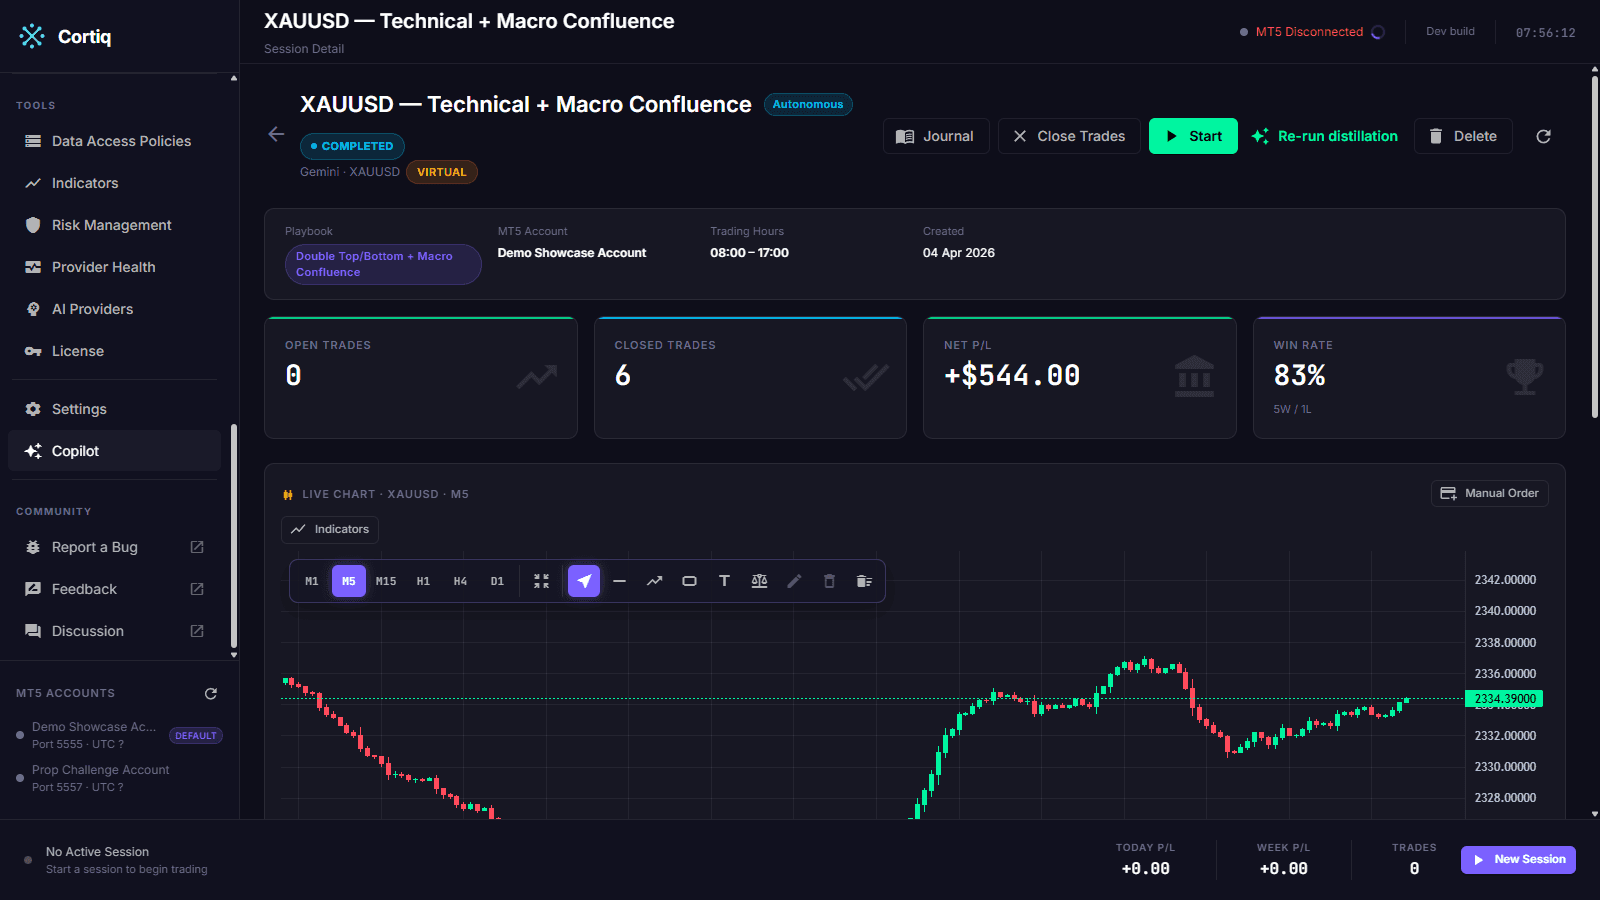This screenshot has width=1600, height=900.
Task: Click the Open Trades card
Action: 421,378
